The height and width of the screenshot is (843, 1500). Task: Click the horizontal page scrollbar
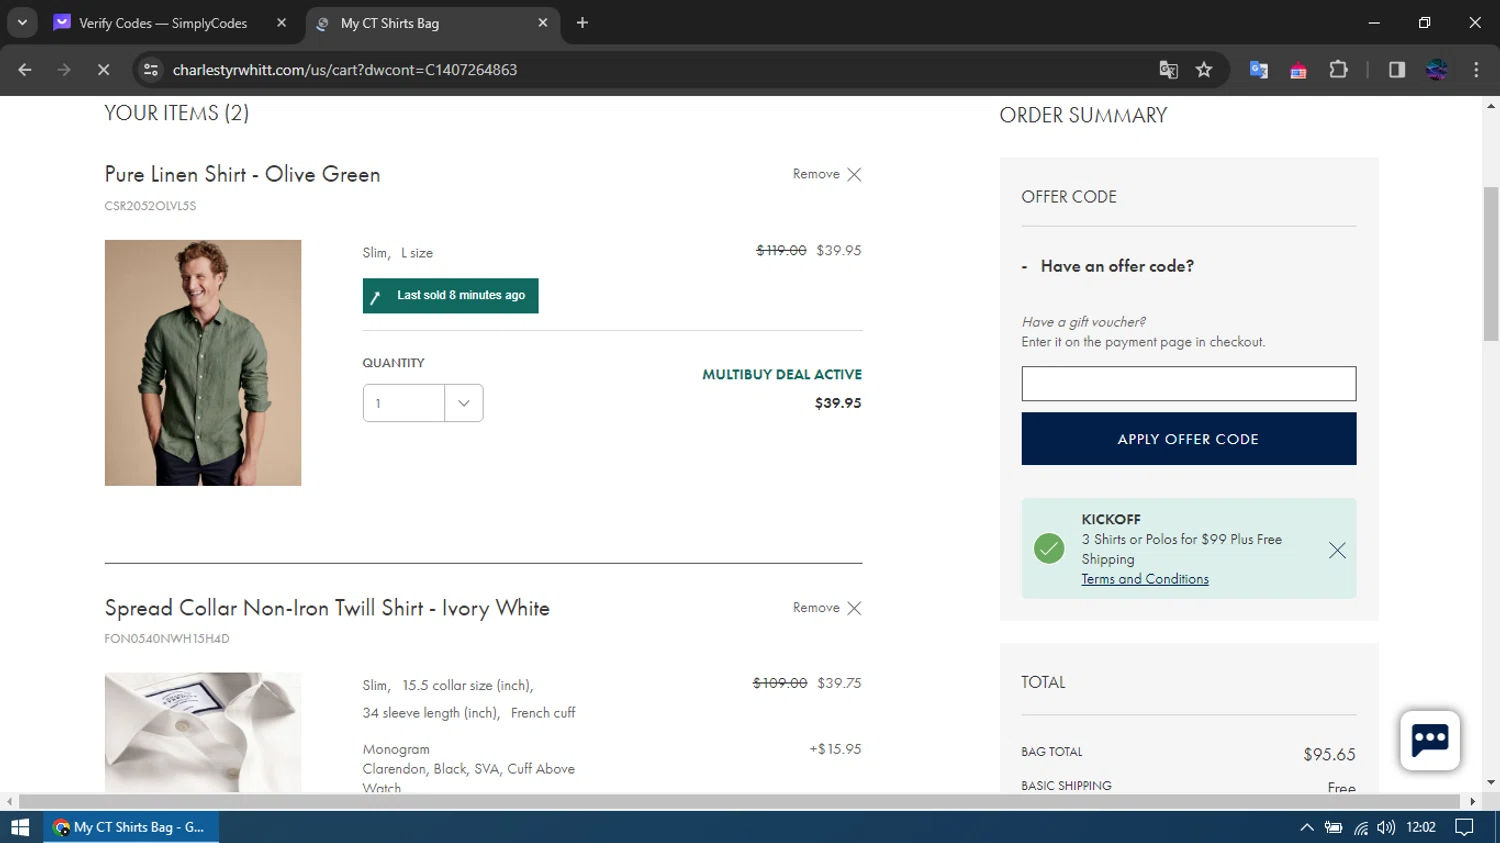(x=739, y=802)
